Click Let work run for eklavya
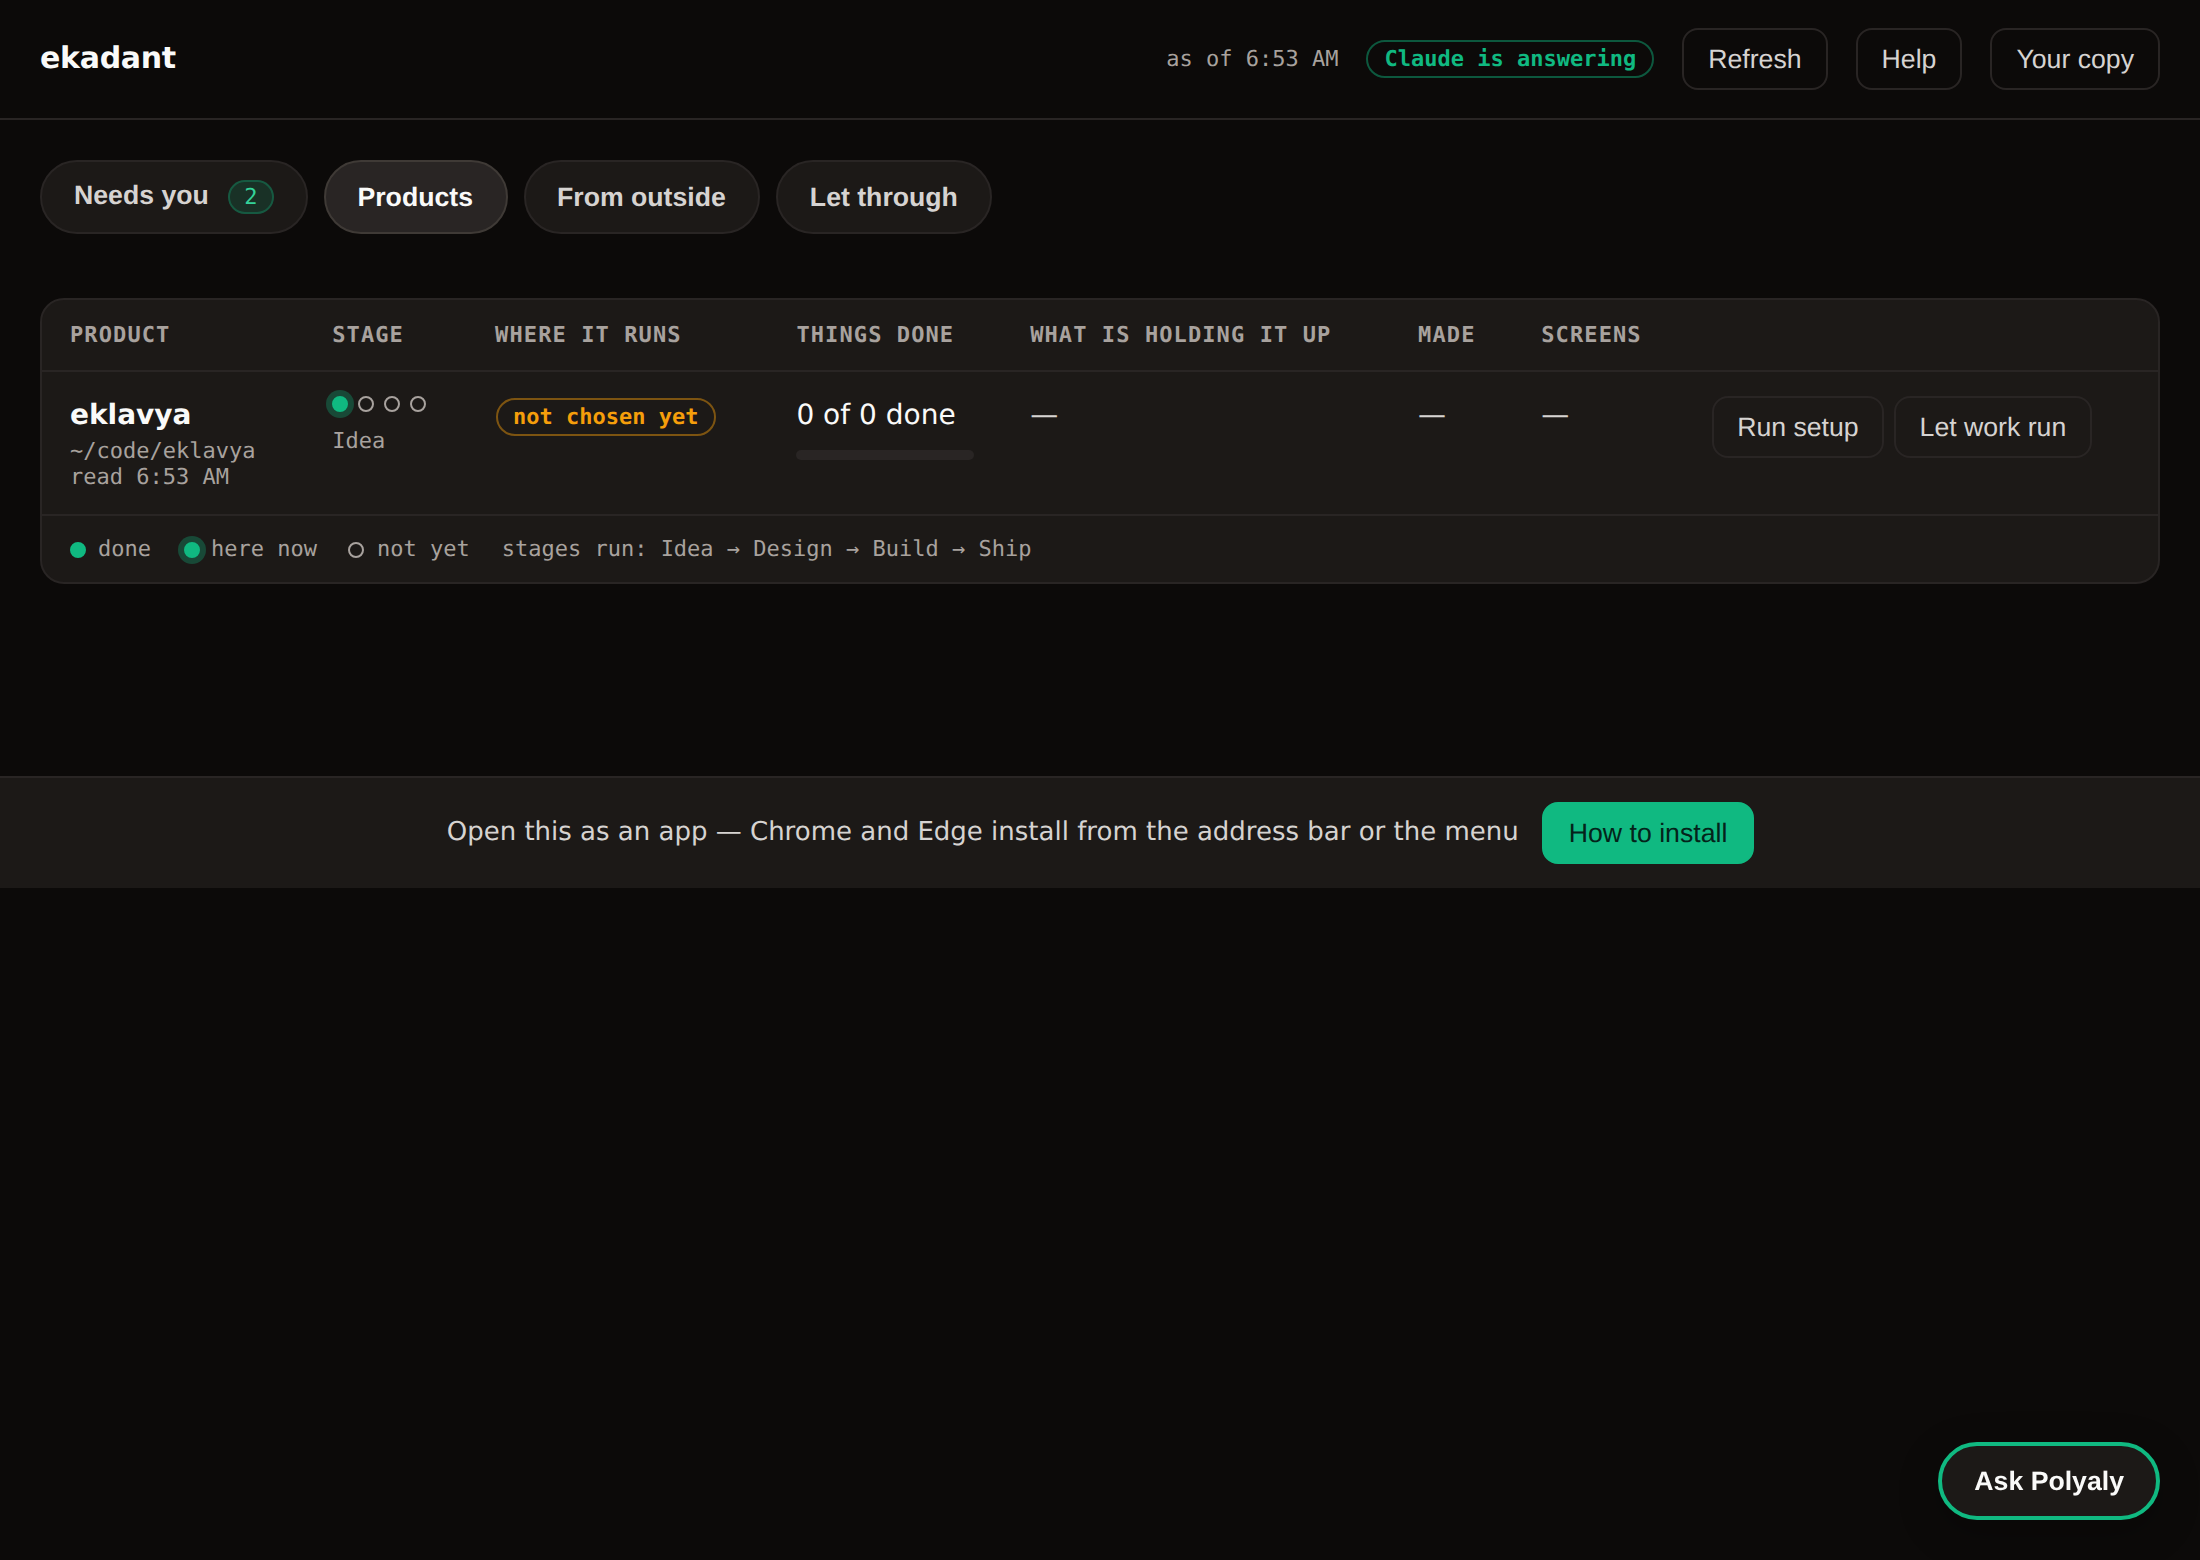 [x=1992, y=427]
